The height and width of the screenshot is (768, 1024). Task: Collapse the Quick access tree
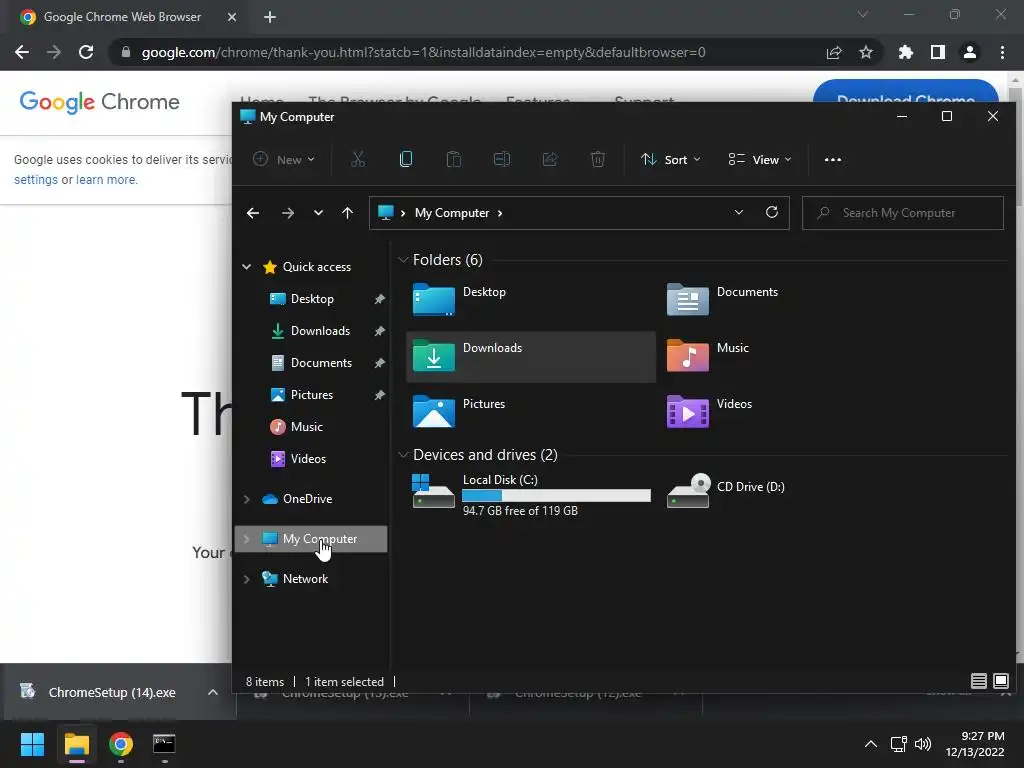[x=247, y=266]
